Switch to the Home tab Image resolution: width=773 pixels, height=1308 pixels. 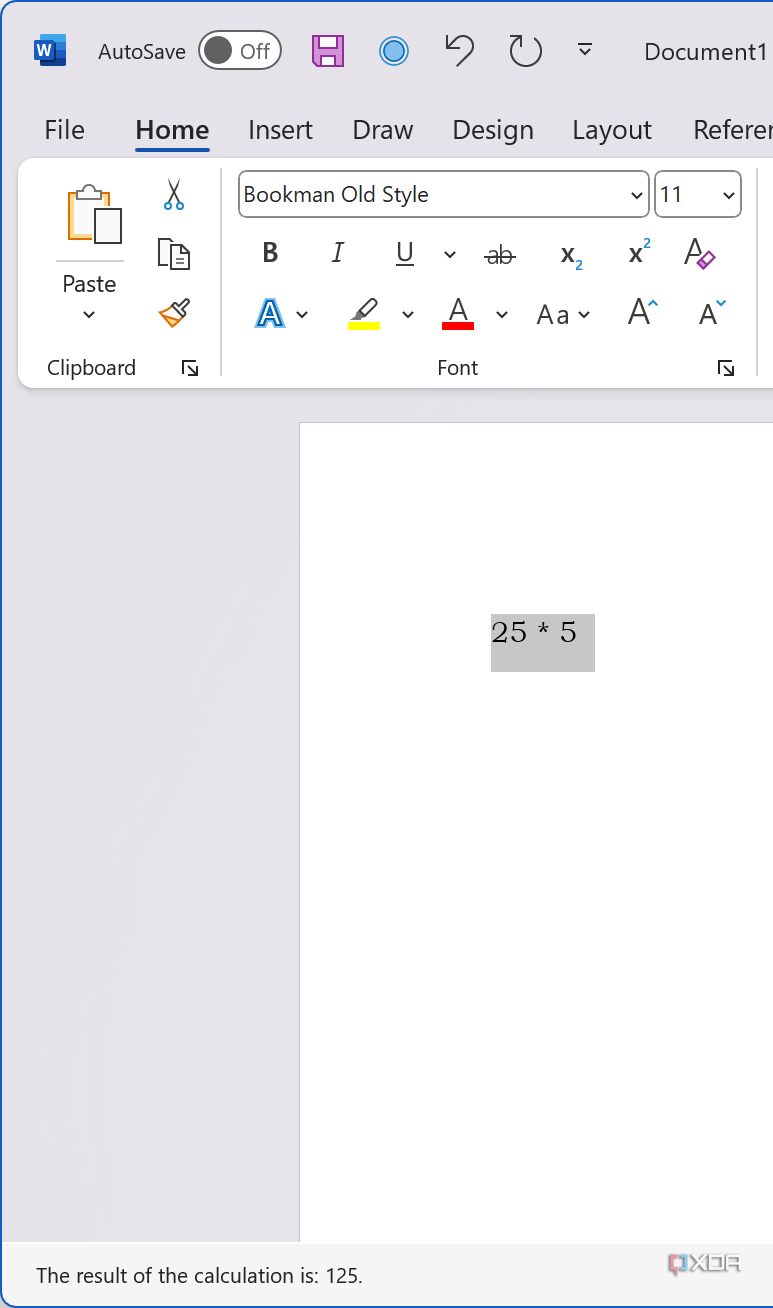pos(172,130)
